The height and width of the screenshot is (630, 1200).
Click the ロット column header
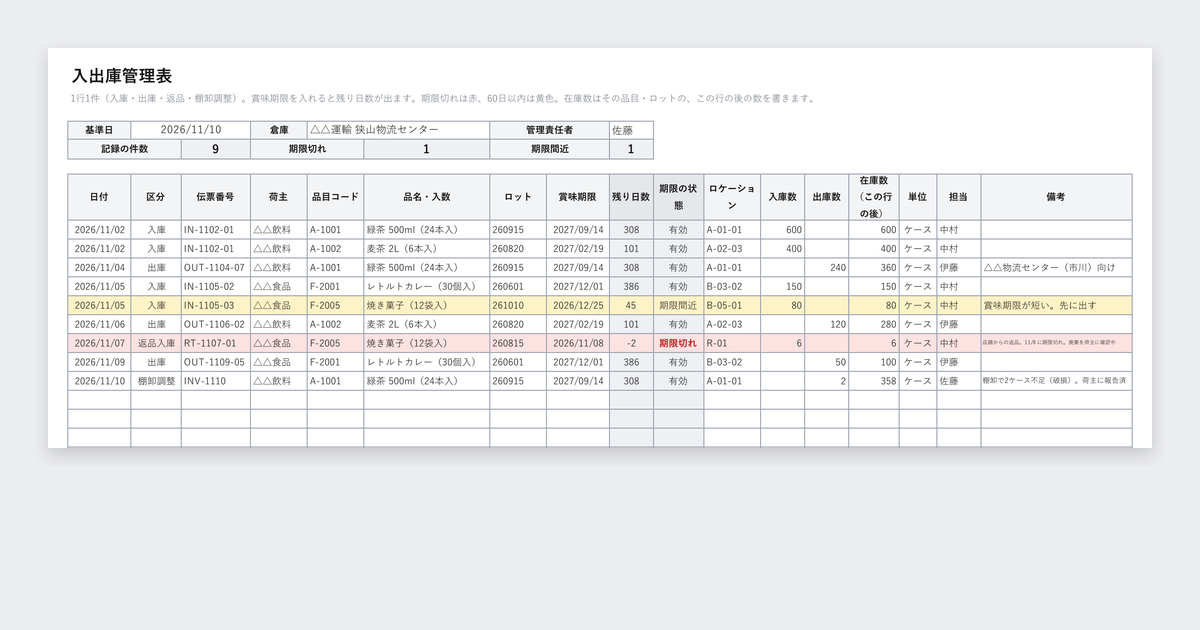point(518,197)
